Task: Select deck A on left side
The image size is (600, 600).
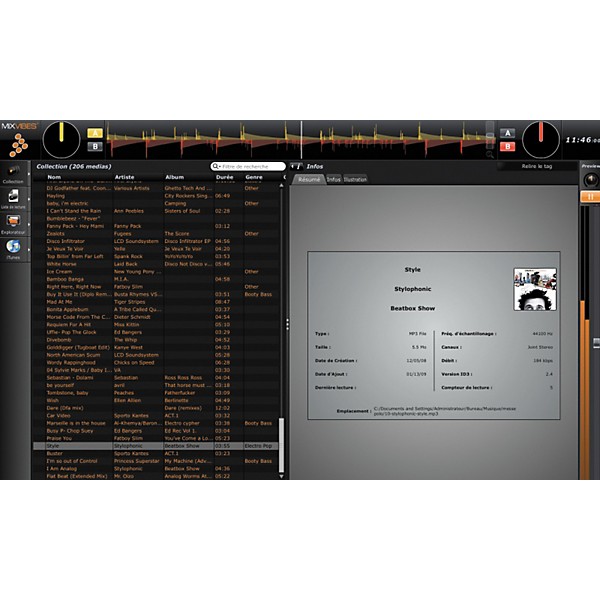Action: click(x=95, y=133)
